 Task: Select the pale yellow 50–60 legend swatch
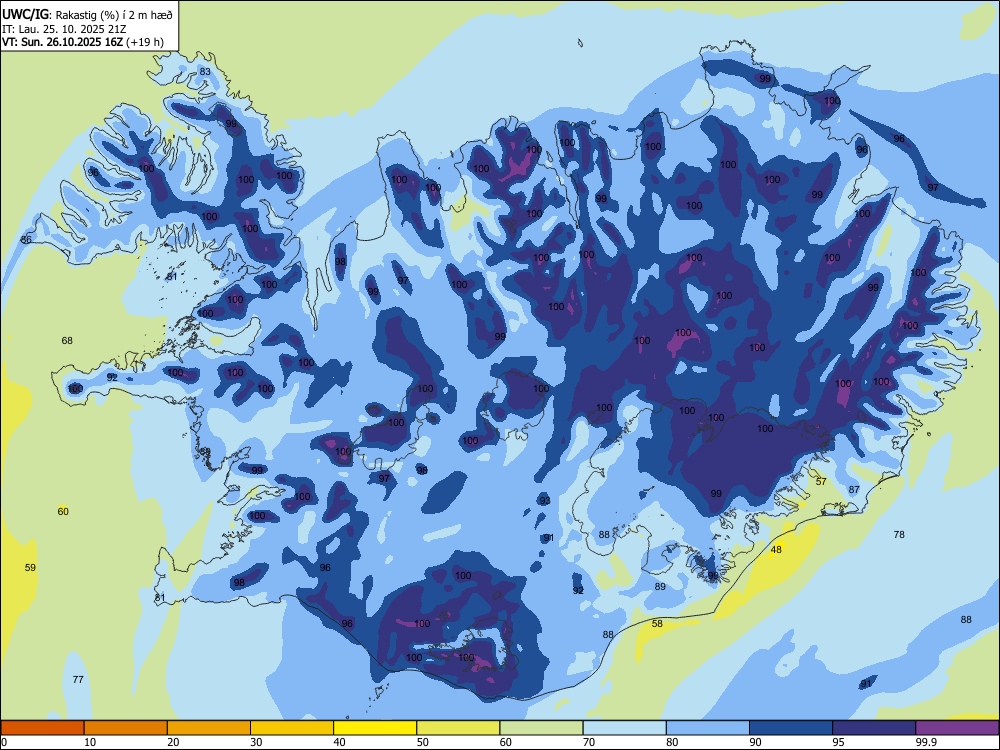point(458,728)
